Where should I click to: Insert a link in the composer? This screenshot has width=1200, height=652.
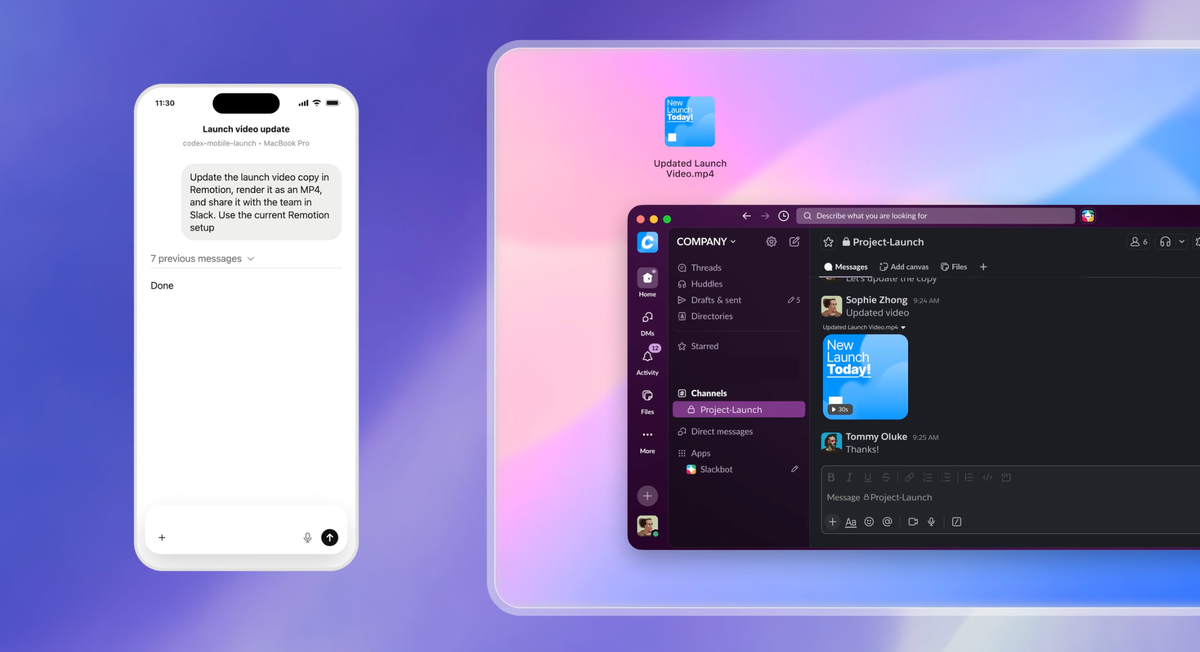[909, 478]
